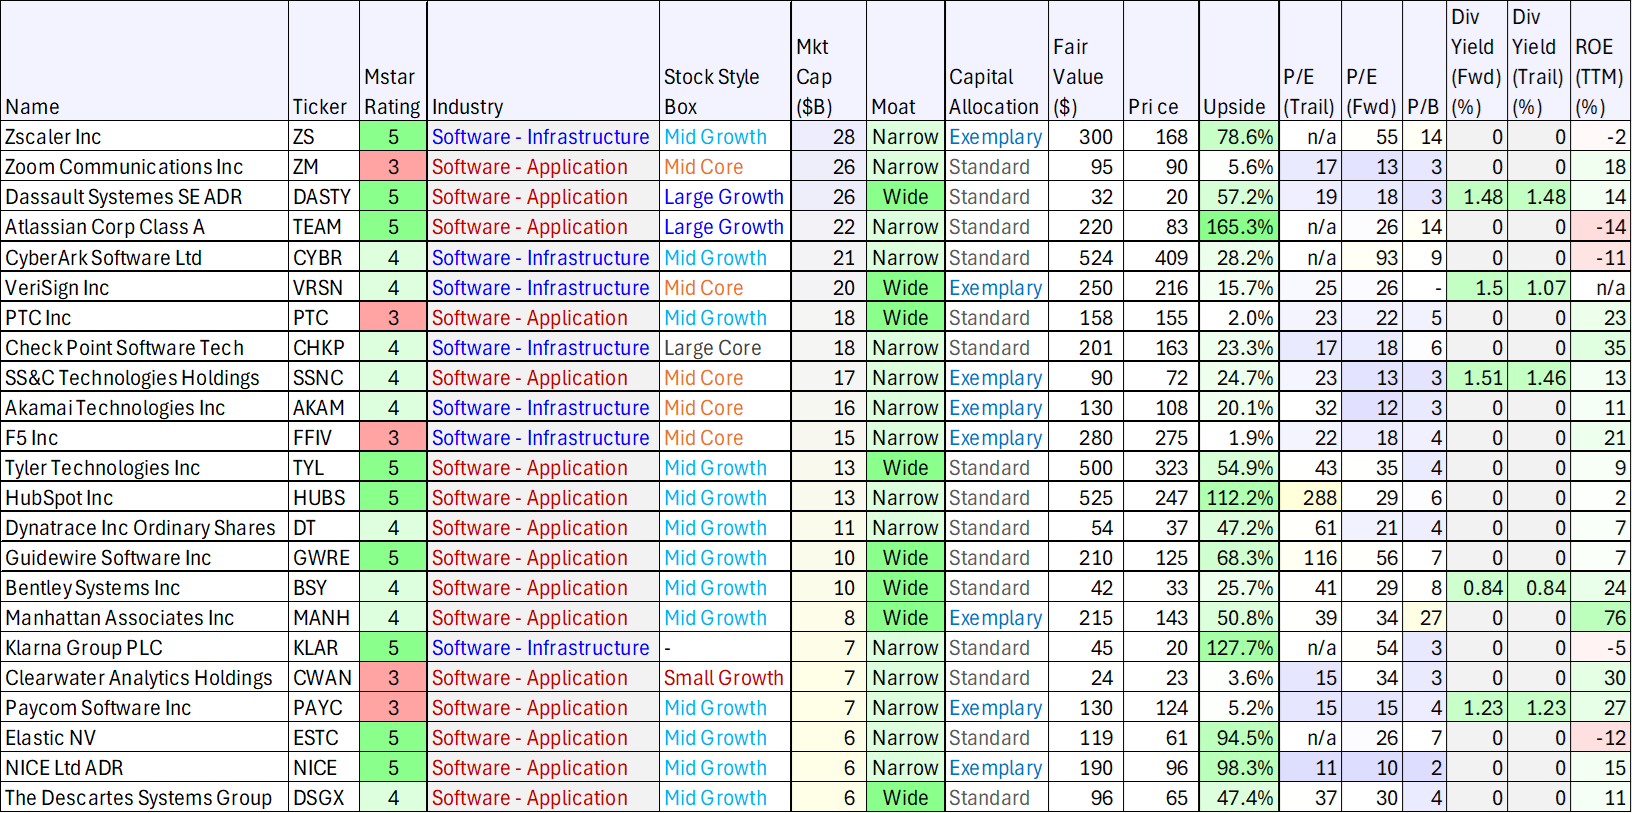Click the Upside column header
The image size is (1632, 813).
point(1239,61)
